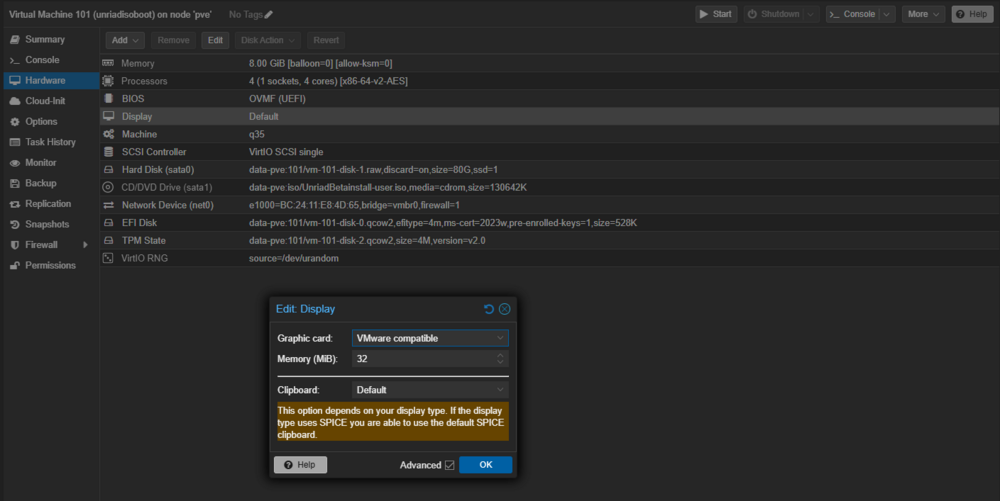Click the top-right Help button

pyautogui.click(x=973, y=14)
